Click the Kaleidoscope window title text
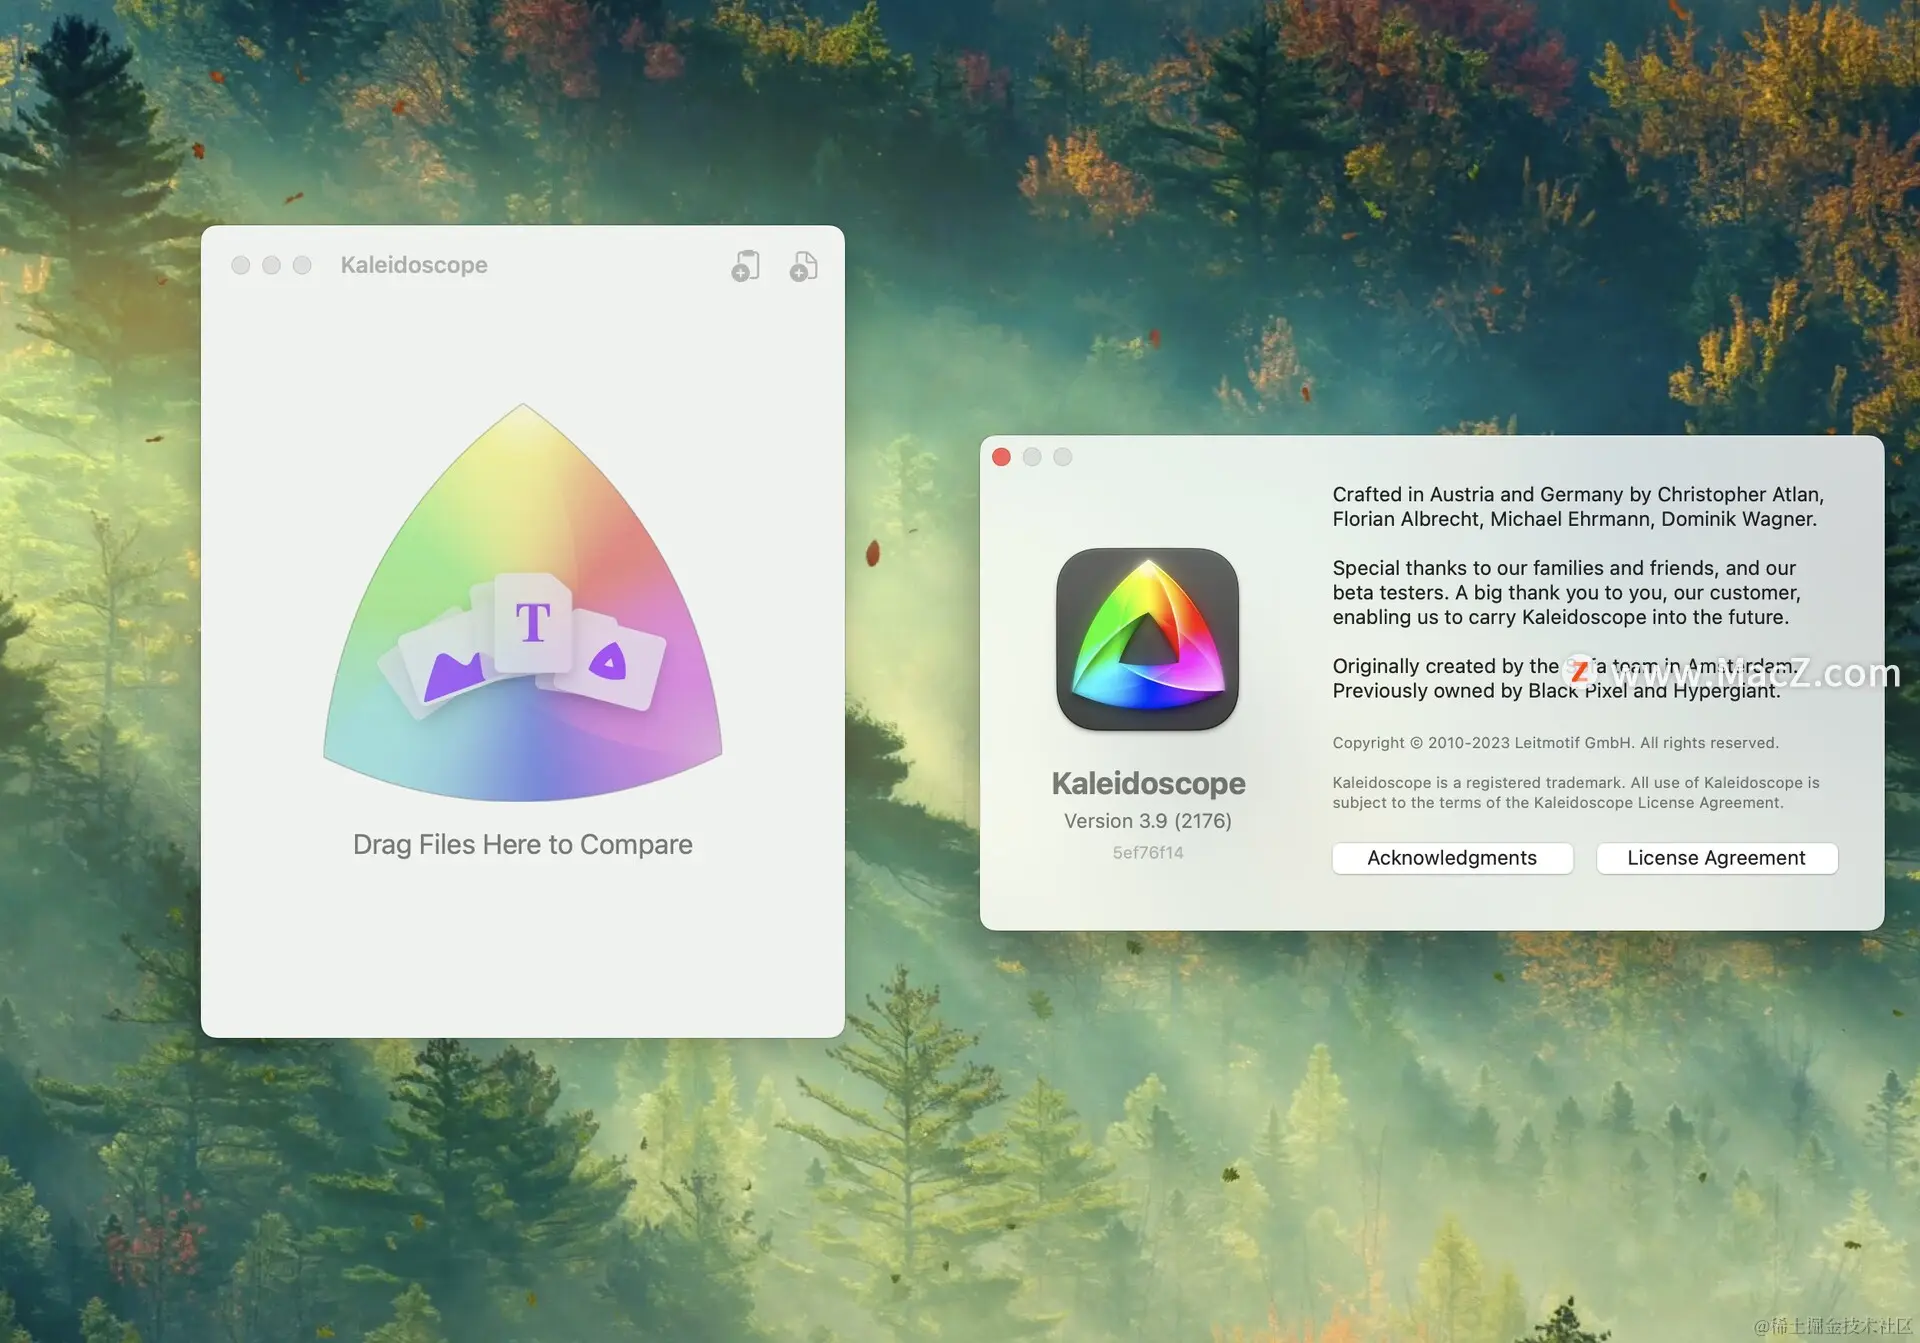This screenshot has height=1343, width=1920. pyautogui.click(x=414, y=265)
